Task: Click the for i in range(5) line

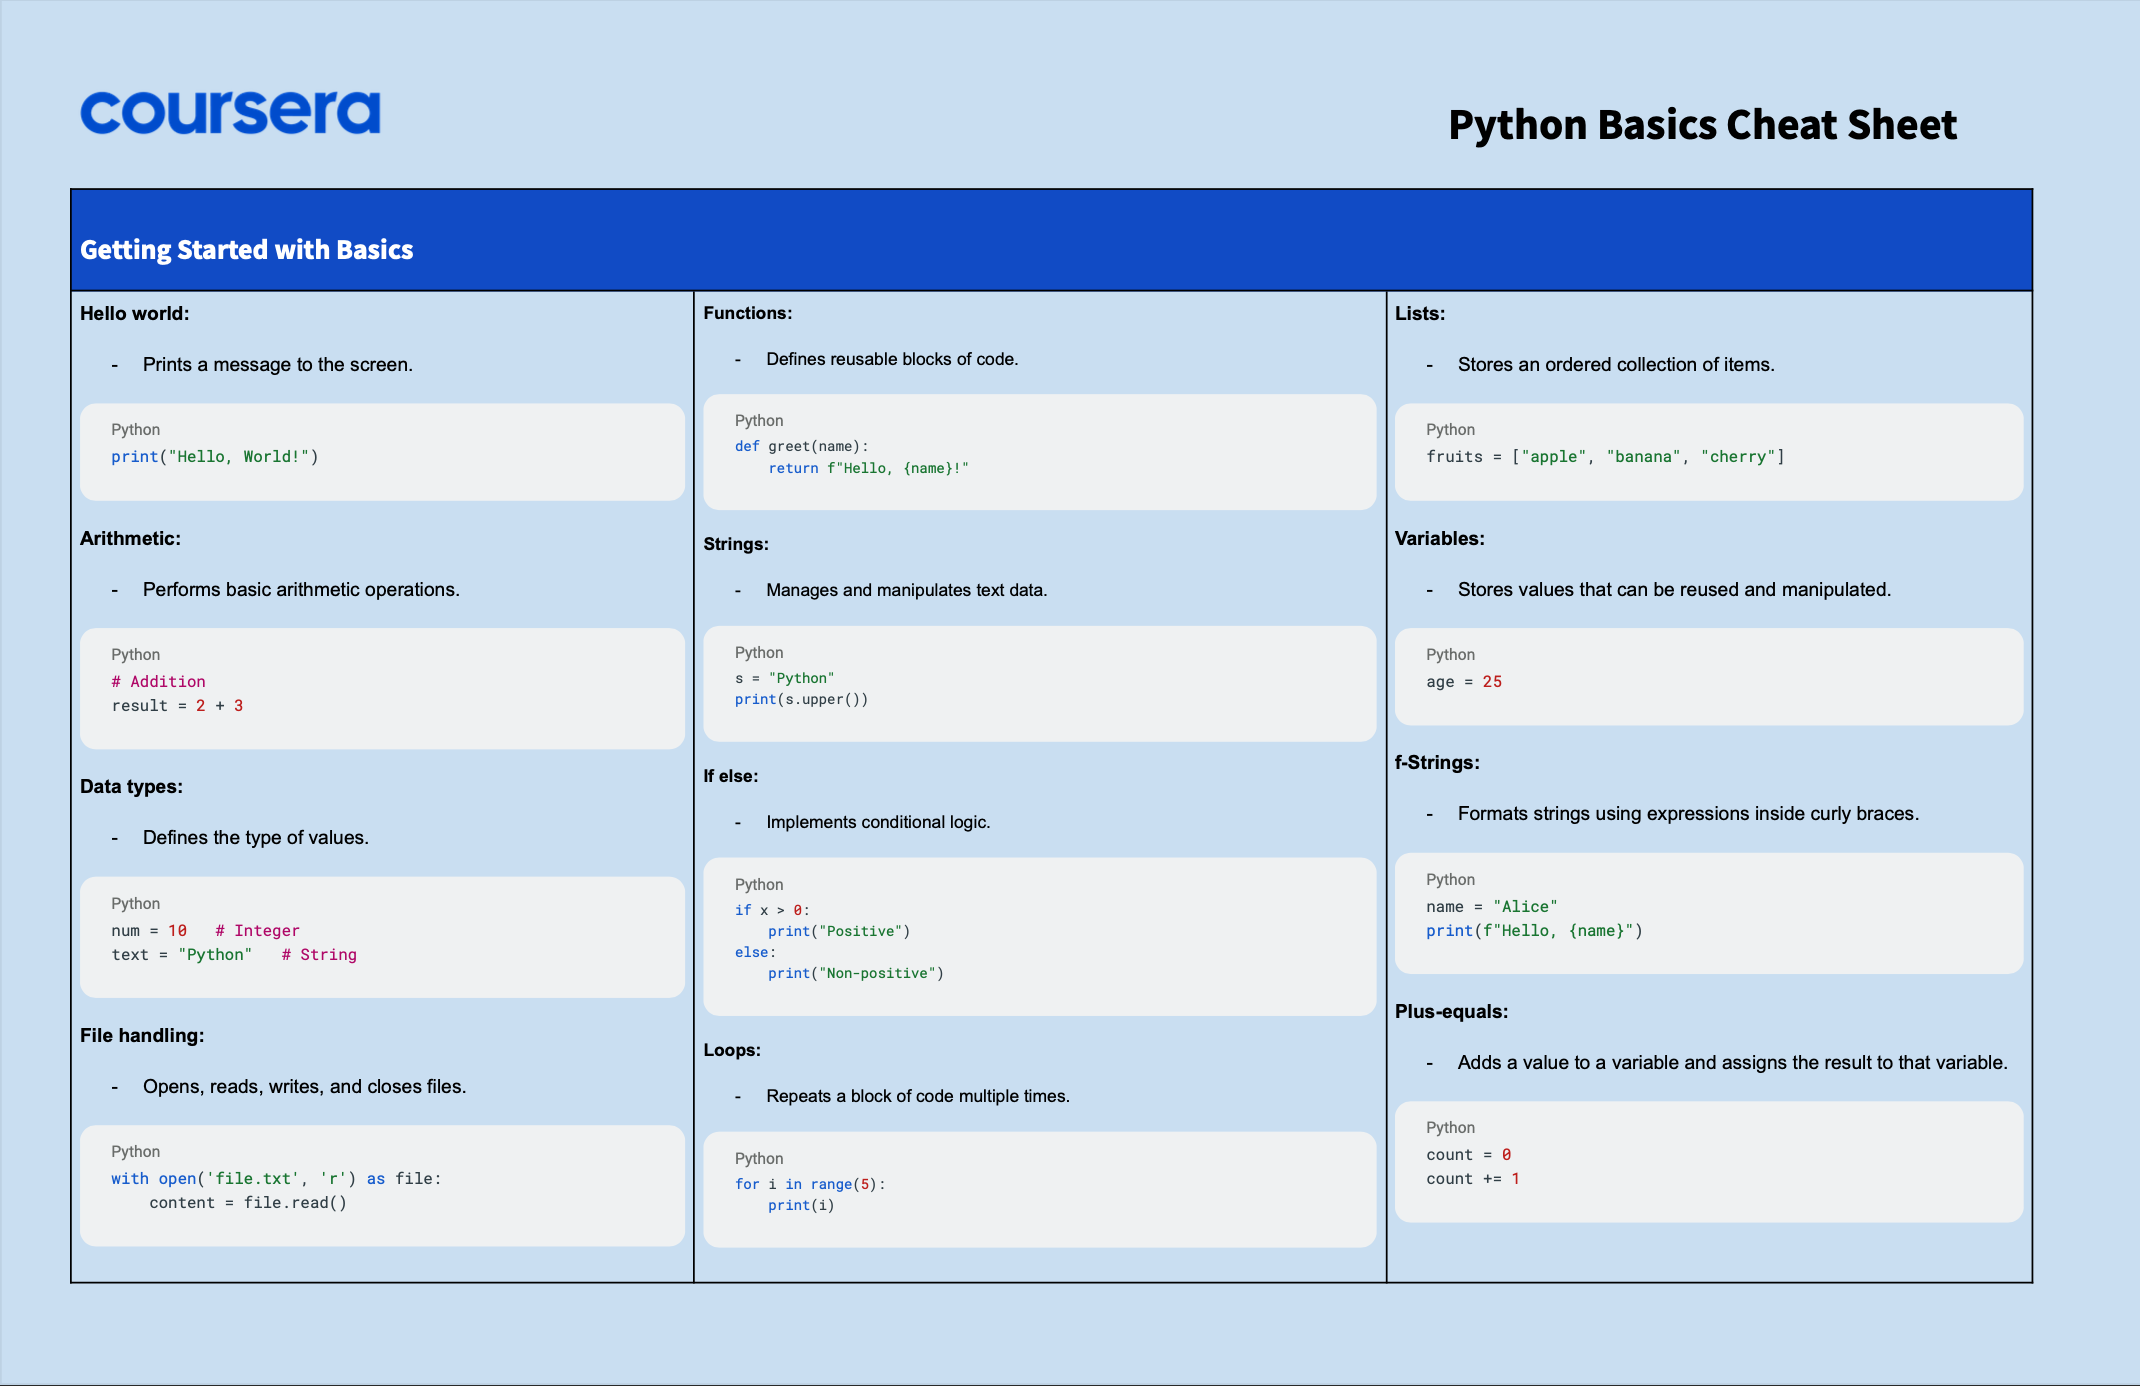Action: tap(810, 1184)
